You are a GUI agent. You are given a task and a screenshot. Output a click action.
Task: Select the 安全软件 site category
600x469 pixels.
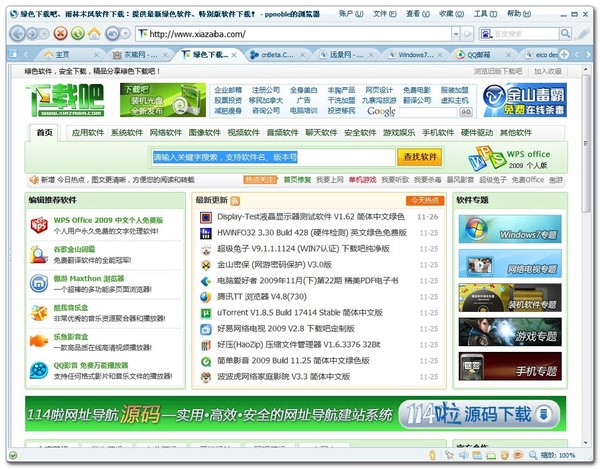click(360, 133)
